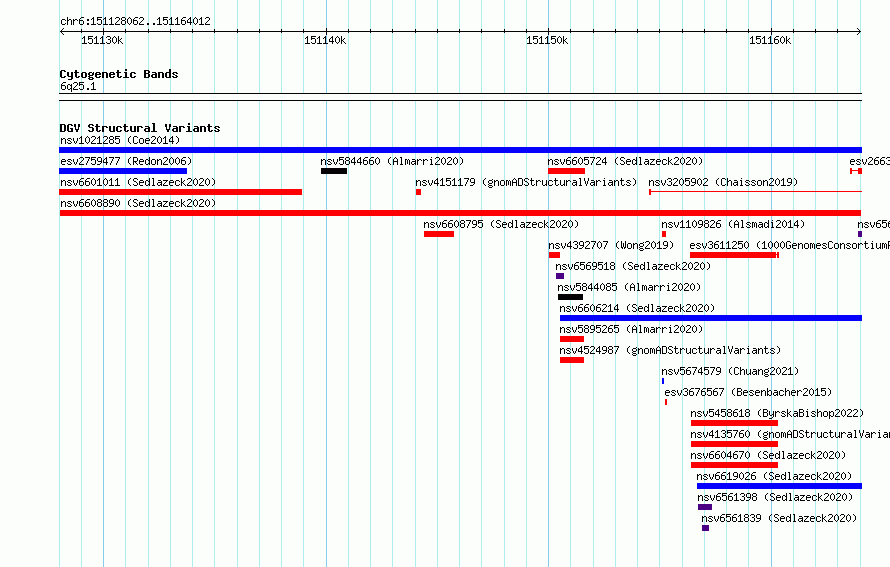Click the left arrow of the ruler

click(x=62, y=32)
